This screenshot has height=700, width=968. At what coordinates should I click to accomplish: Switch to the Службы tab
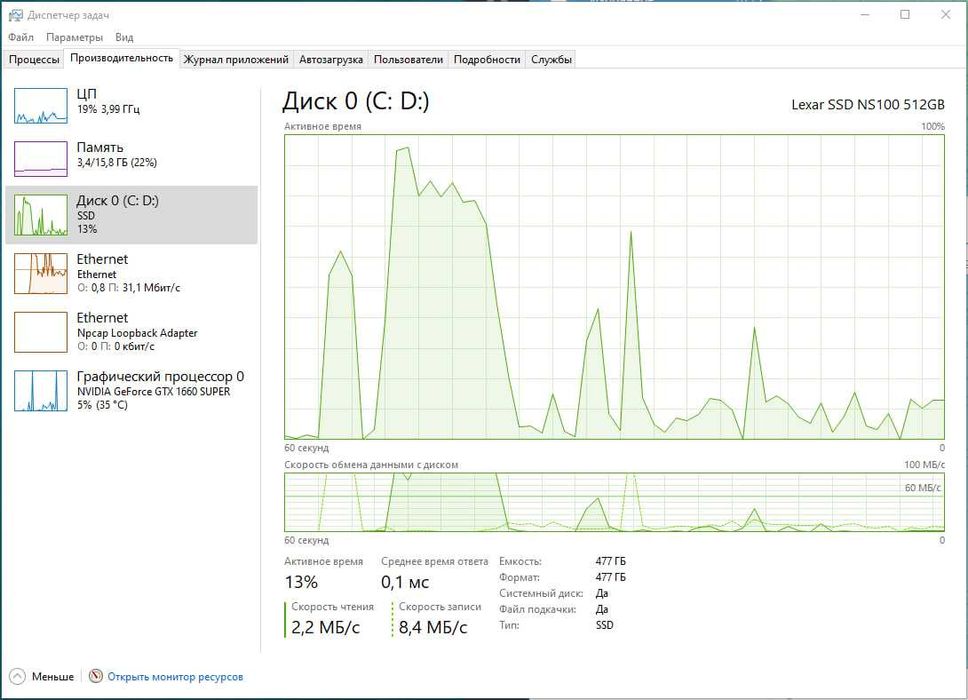click(551, 60)
